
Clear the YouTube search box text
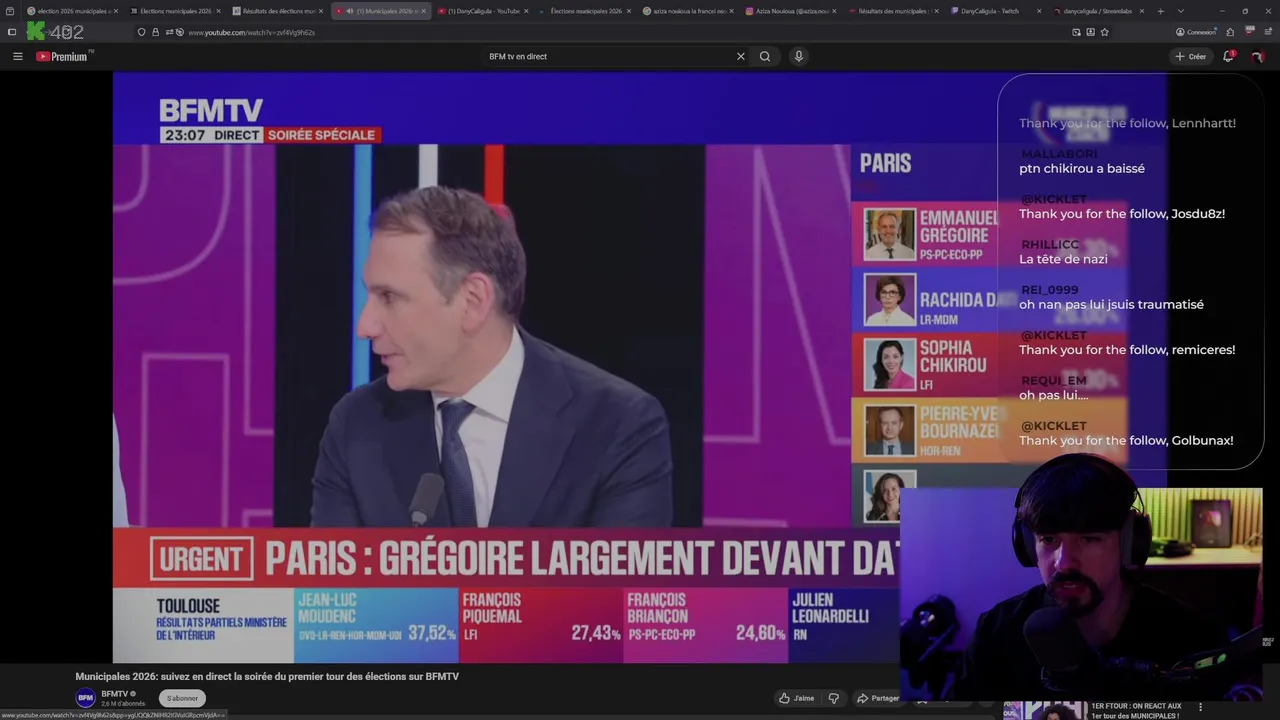pos(741,56)
